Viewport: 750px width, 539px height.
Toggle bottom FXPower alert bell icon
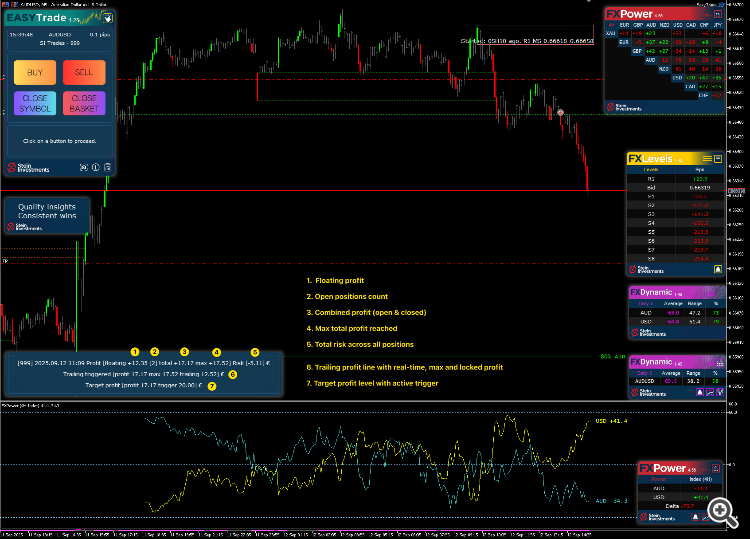point(695,517)
